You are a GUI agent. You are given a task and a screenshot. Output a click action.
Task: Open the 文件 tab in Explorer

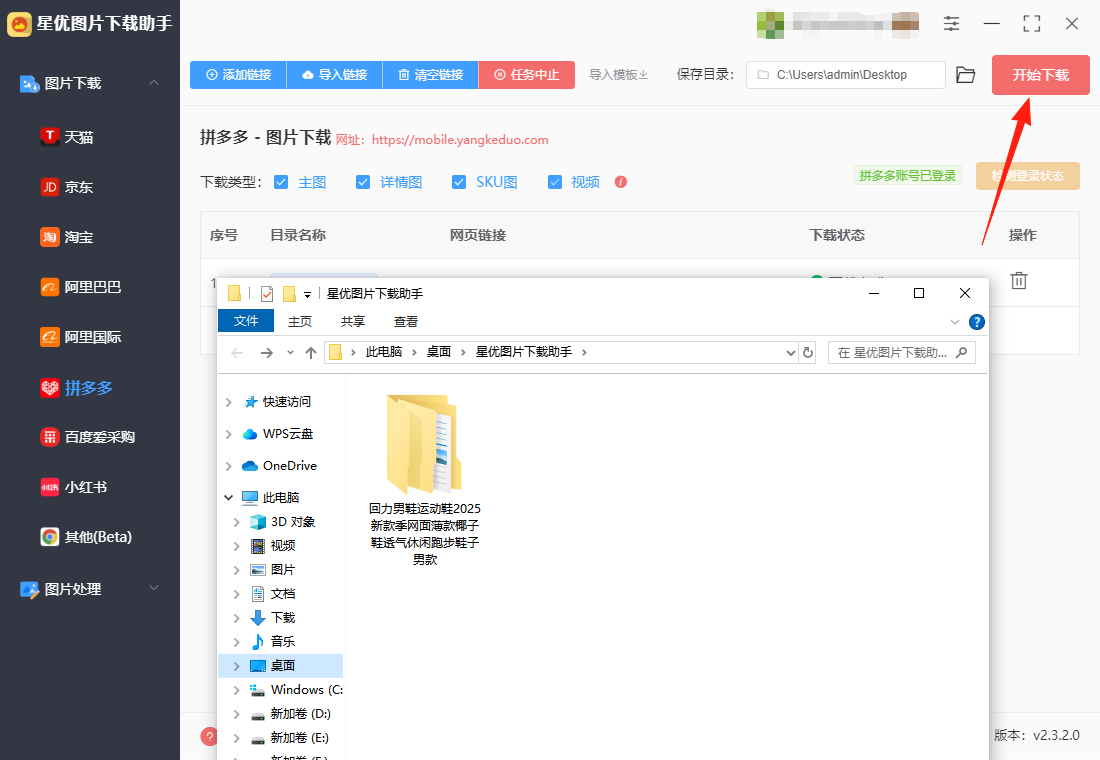246,321
